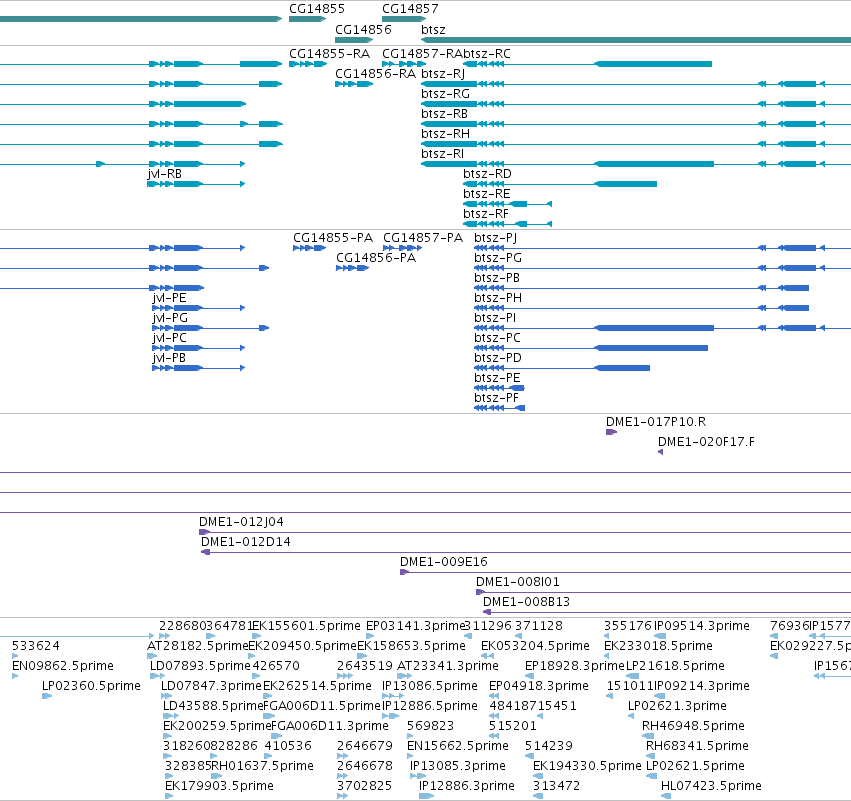Select the CG14855 gene label
851x801 pixels.
[316, 9]
